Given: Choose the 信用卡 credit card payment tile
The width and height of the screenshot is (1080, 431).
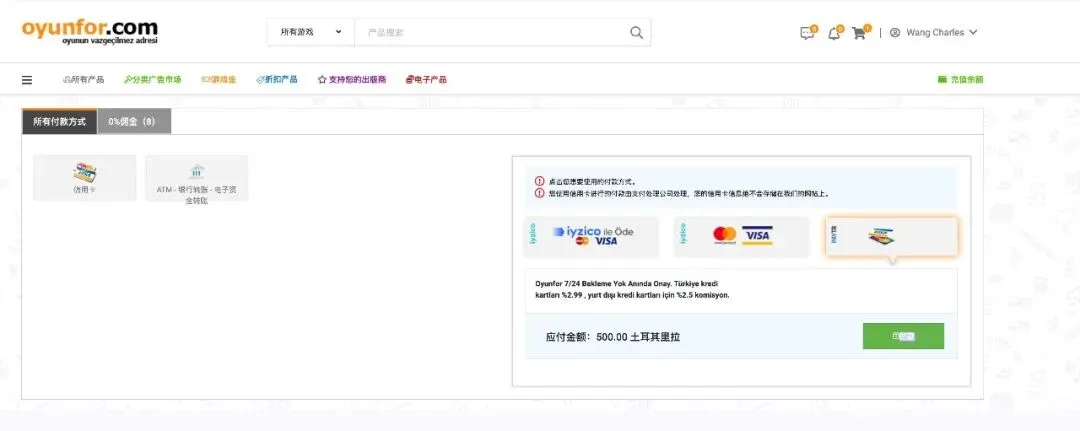Looking at the screenshot, I should [85, 178].
